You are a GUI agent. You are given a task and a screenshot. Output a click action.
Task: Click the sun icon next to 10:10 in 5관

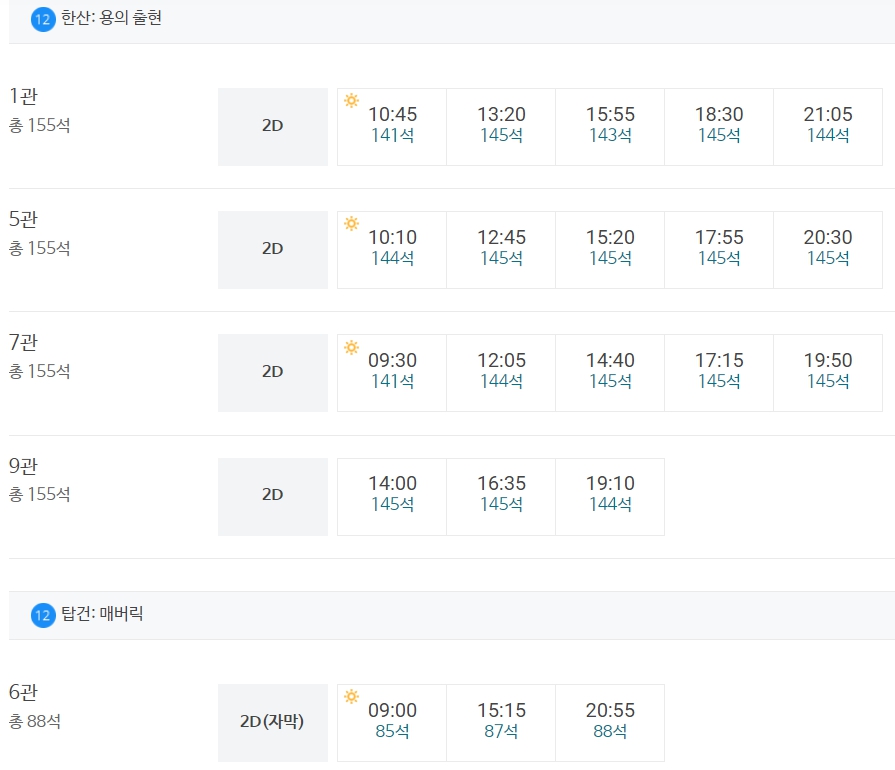click(x=351, y=225)
